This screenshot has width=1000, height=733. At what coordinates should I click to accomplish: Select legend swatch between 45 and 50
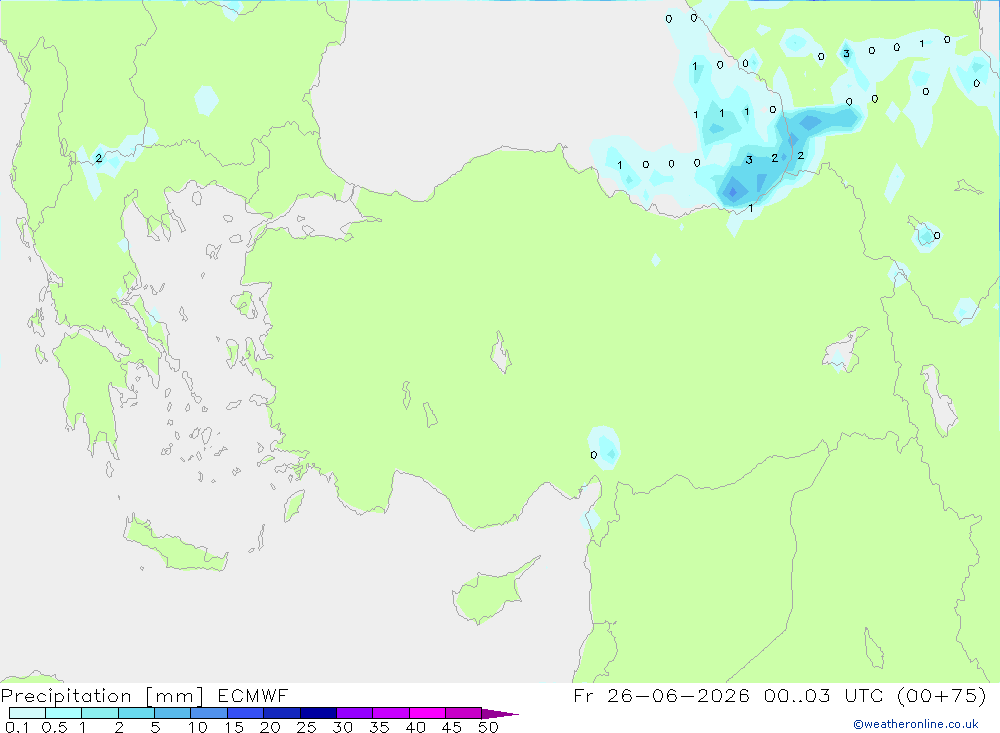[463, 713]
